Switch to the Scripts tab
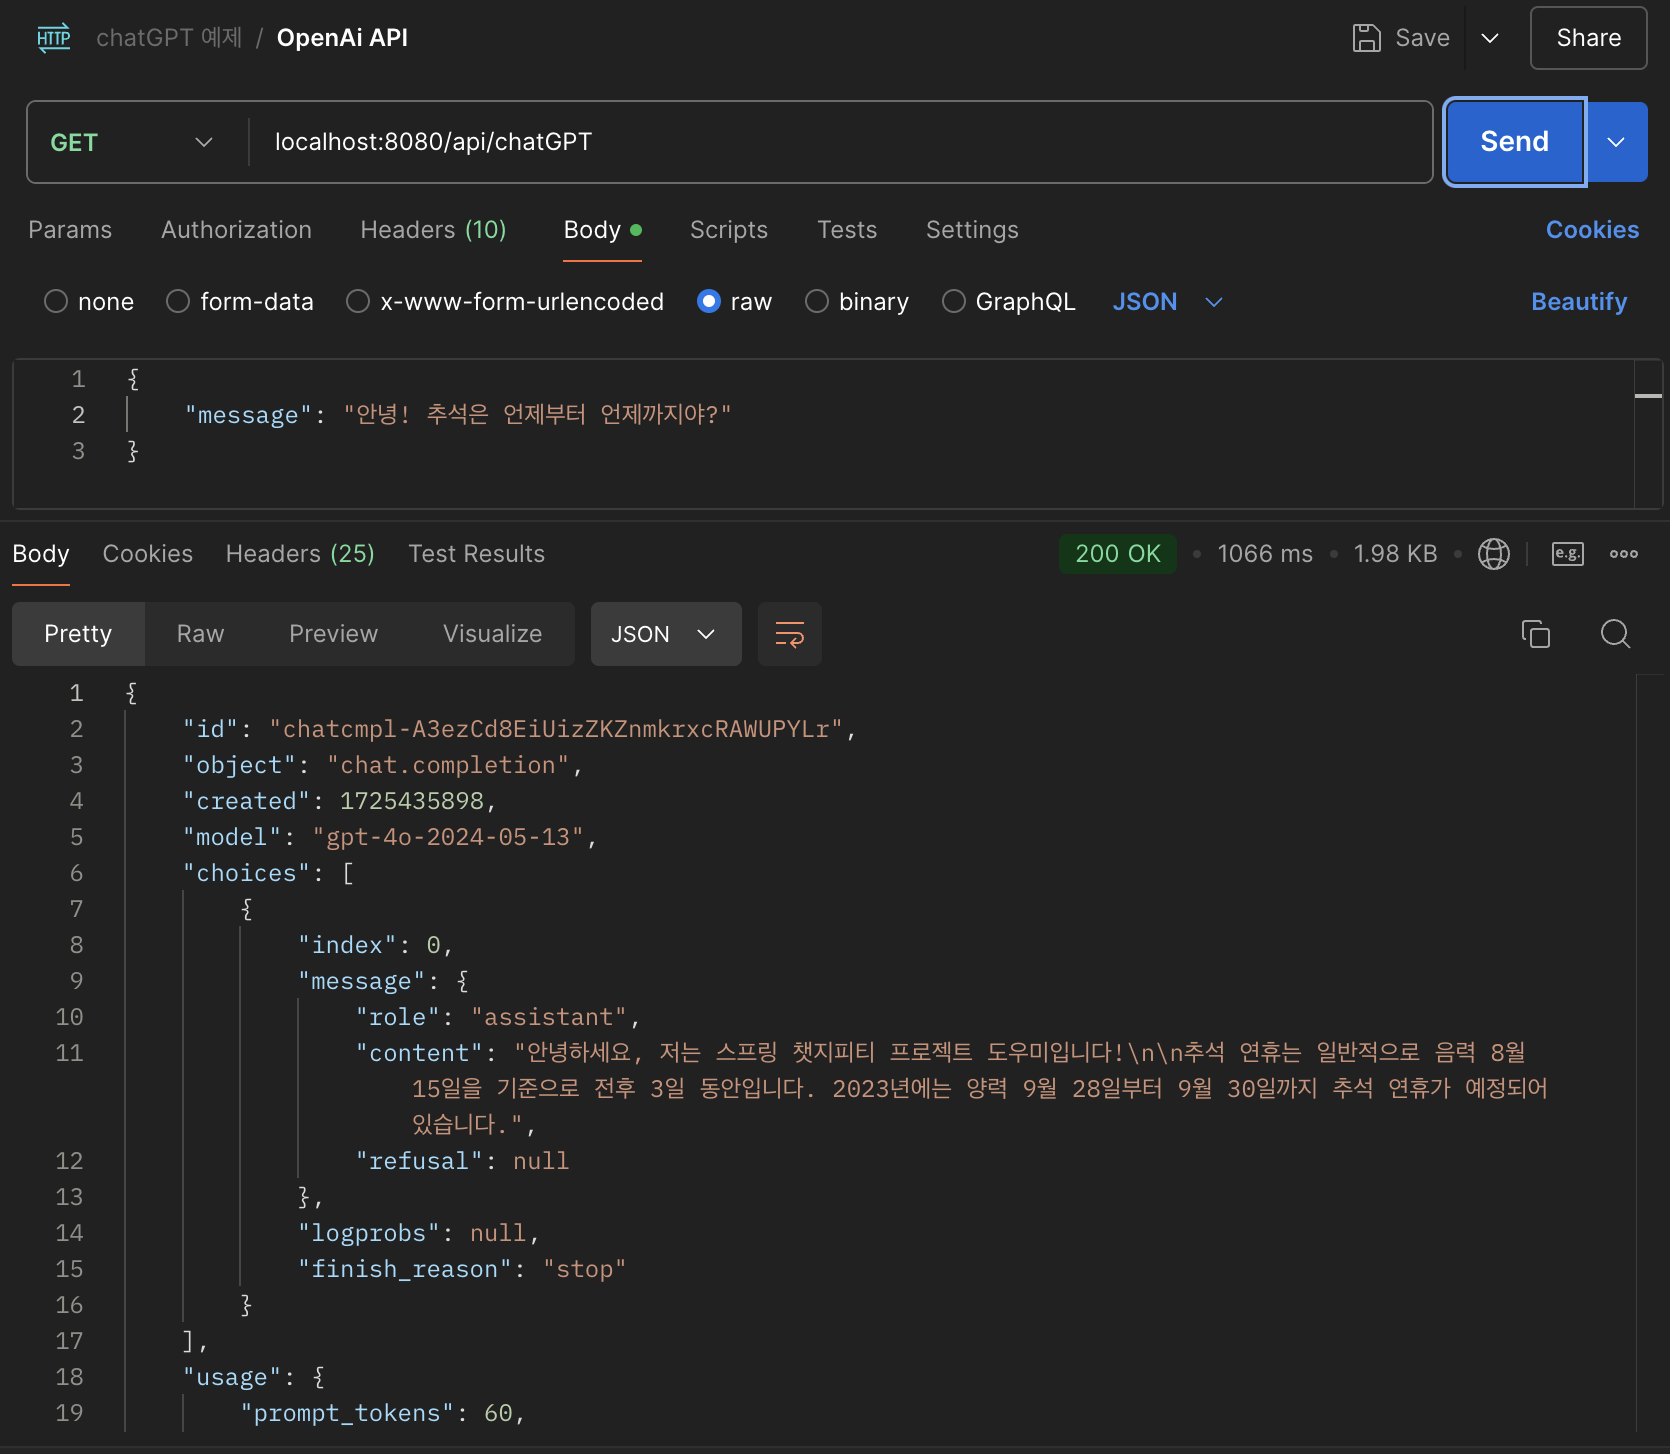The height and width of the screenshot is (1454, 1670). click(x=729, y=230)
